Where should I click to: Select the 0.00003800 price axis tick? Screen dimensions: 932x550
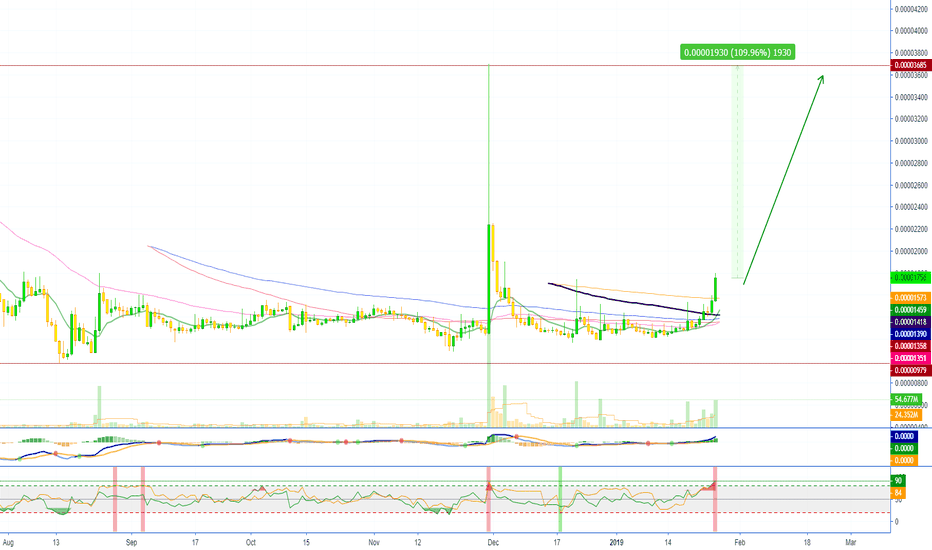click(x=912, y=53)
